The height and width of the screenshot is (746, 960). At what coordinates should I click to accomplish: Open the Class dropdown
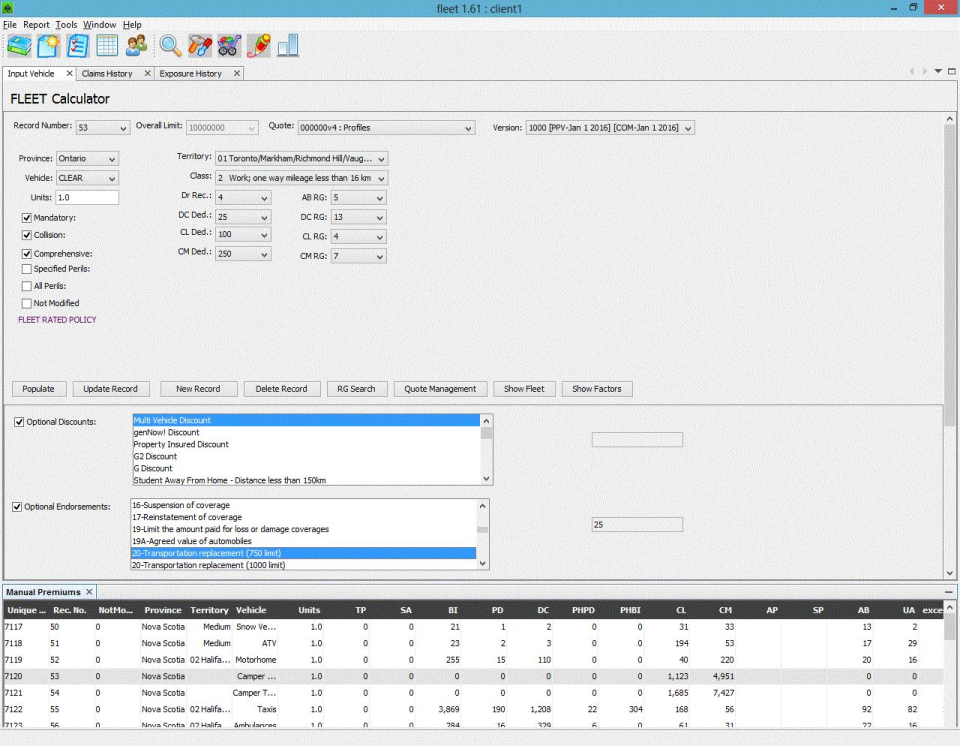(x=301, y=178)
